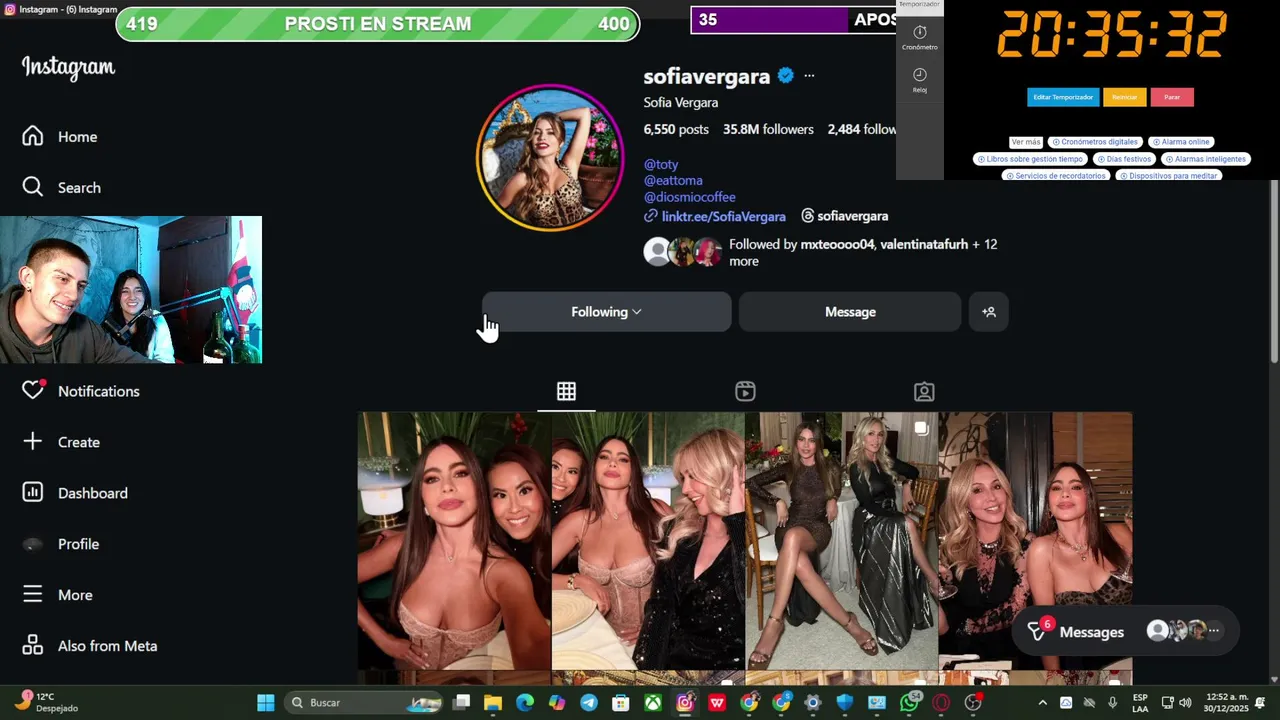Viewport: 1280px width, 720px height.
Task: Open the @toty profile link
Action: pos(661,164)
